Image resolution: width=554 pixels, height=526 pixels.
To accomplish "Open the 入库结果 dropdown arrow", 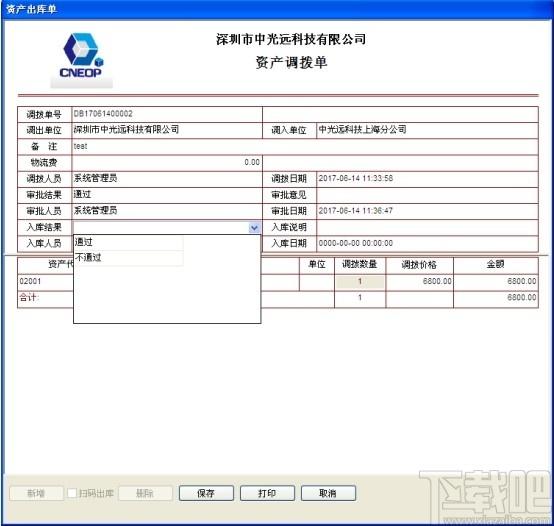I will click(254, 227).
